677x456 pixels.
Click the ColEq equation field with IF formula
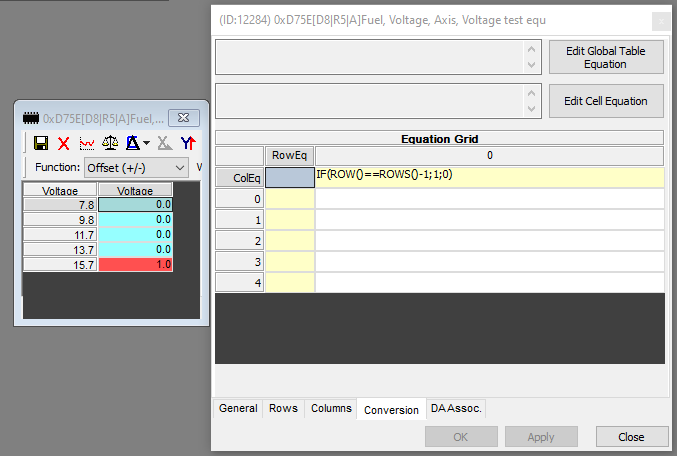[x=489, y=177]
